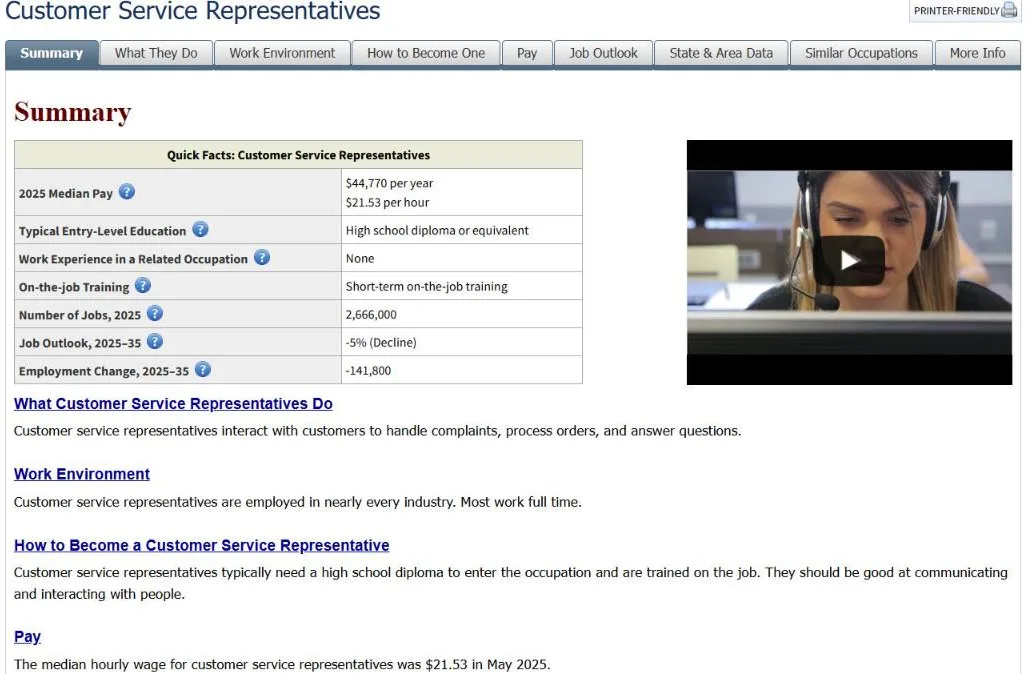Open help icon for Work Experience in Related Occupation

(x=262, y=257)
